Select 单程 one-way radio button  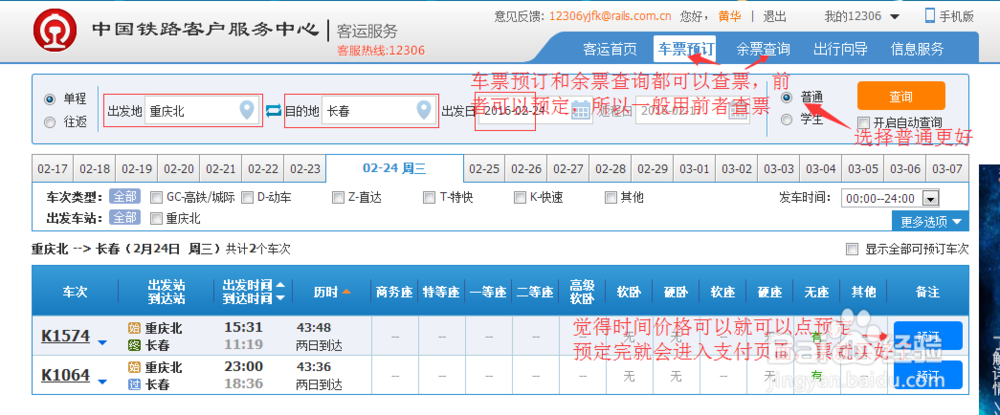coord(50,99)
